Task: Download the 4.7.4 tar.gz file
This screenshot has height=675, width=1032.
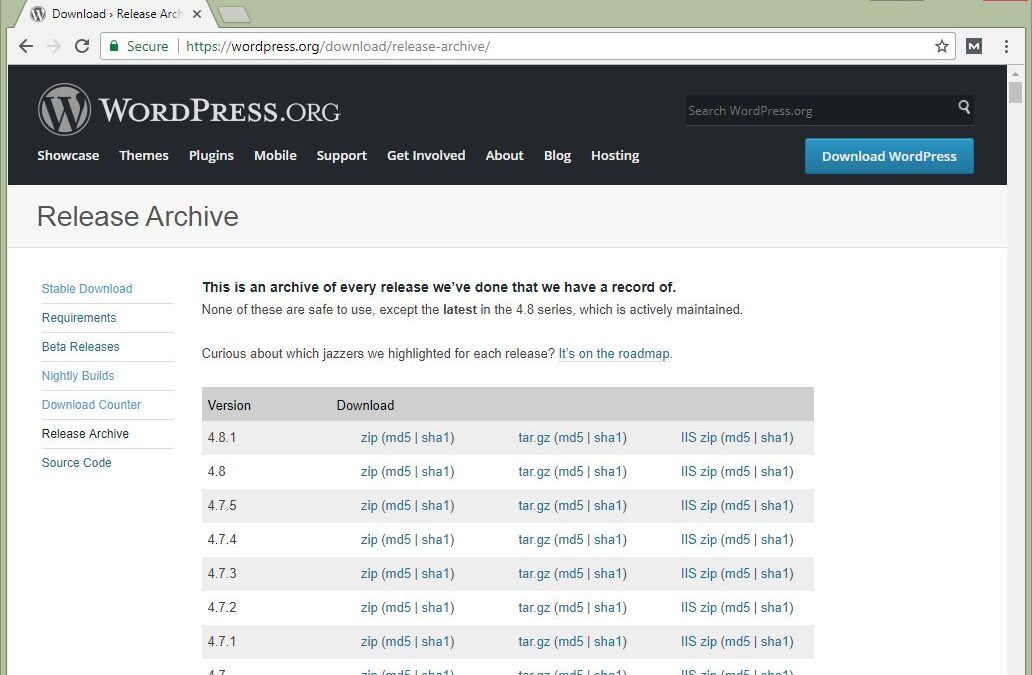Action: point(534,539)
